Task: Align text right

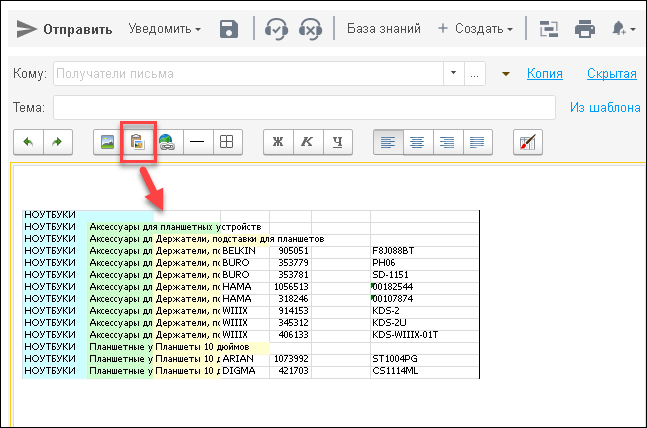Action: [x=448, y=142]
